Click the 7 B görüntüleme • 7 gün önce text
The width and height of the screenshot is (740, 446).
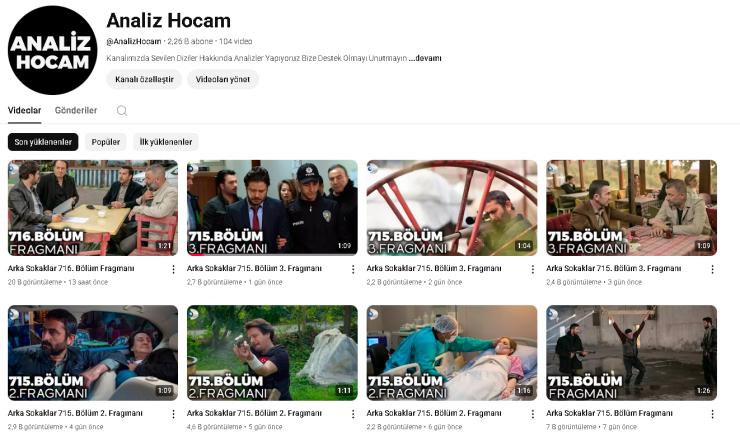click(x=591, y=427)
